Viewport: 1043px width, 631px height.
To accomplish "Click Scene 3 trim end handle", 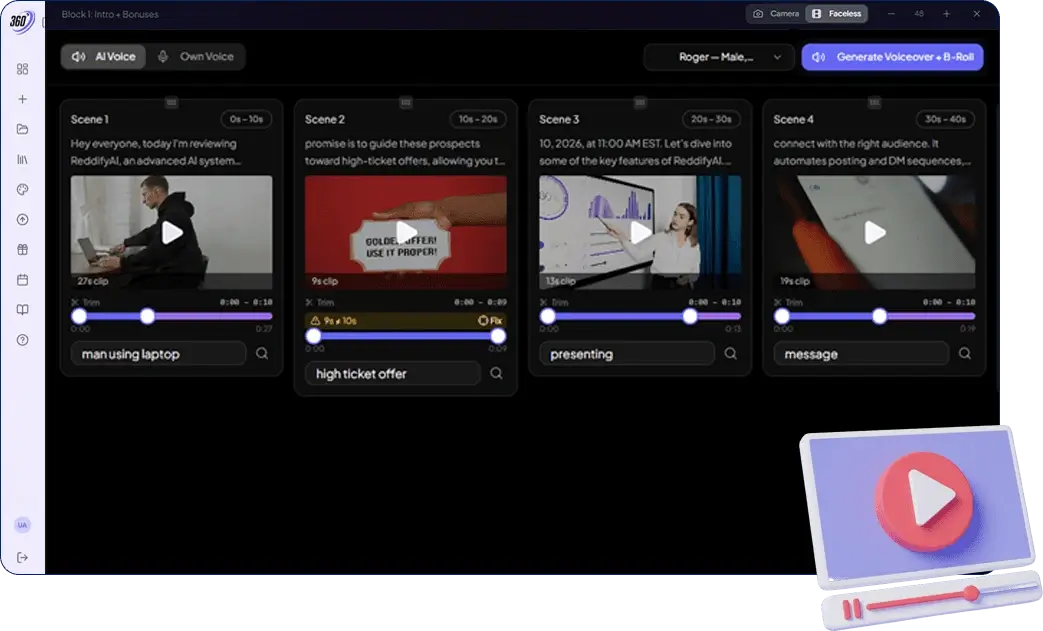I will pyautogui.click(x=690, y=316).
